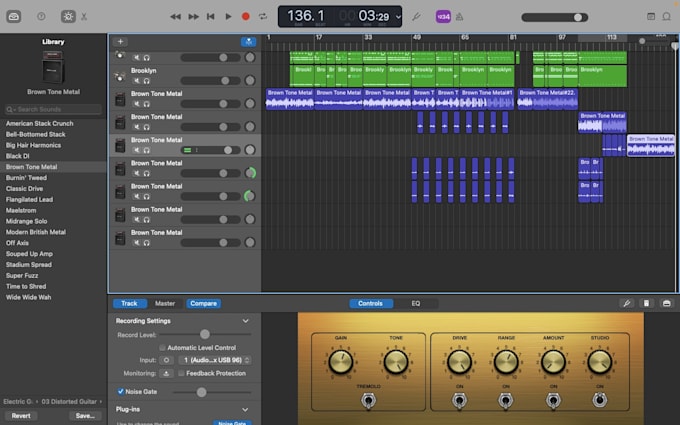Click the tuner icon in Smart Controls bar
The width and height of the screenshot is (680, 425).
click(627, 304)
